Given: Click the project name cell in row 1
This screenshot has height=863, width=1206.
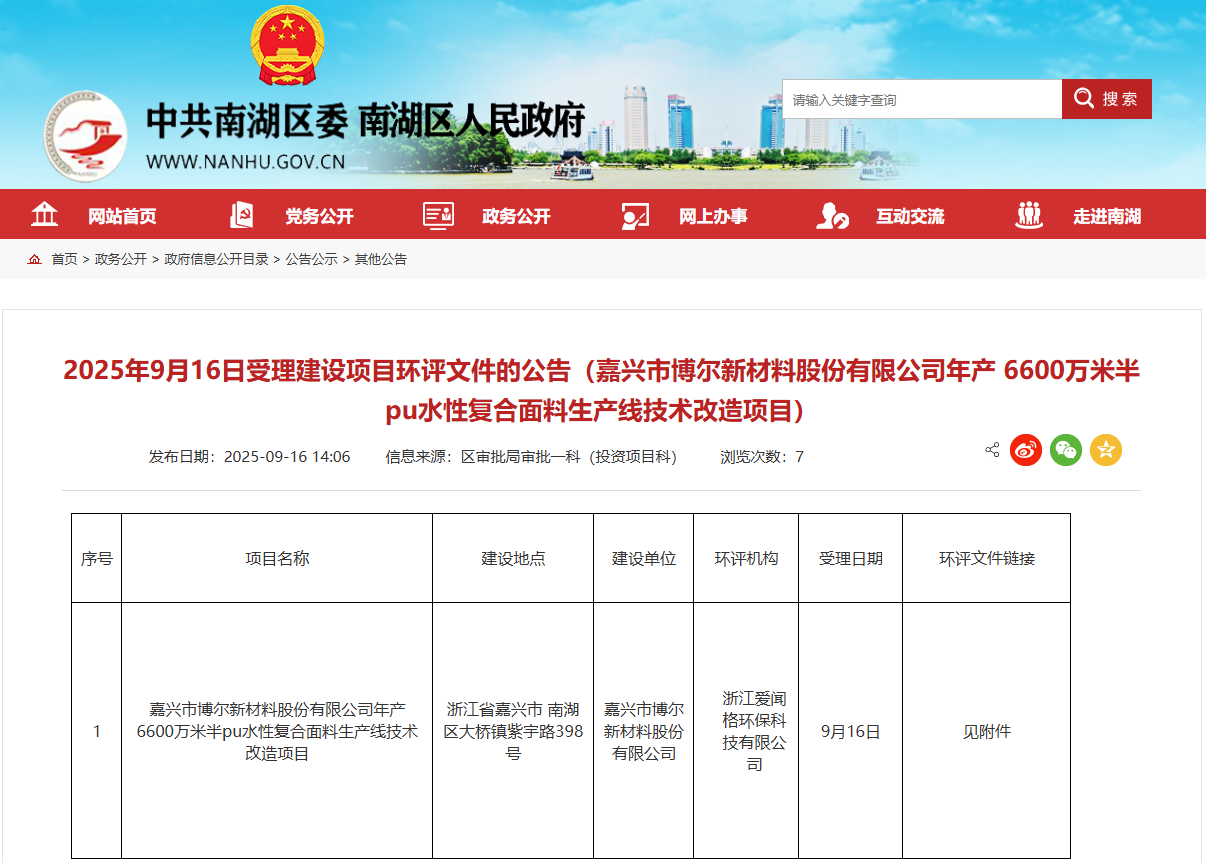Looking at the screenshot, I should tap(277, 731).
